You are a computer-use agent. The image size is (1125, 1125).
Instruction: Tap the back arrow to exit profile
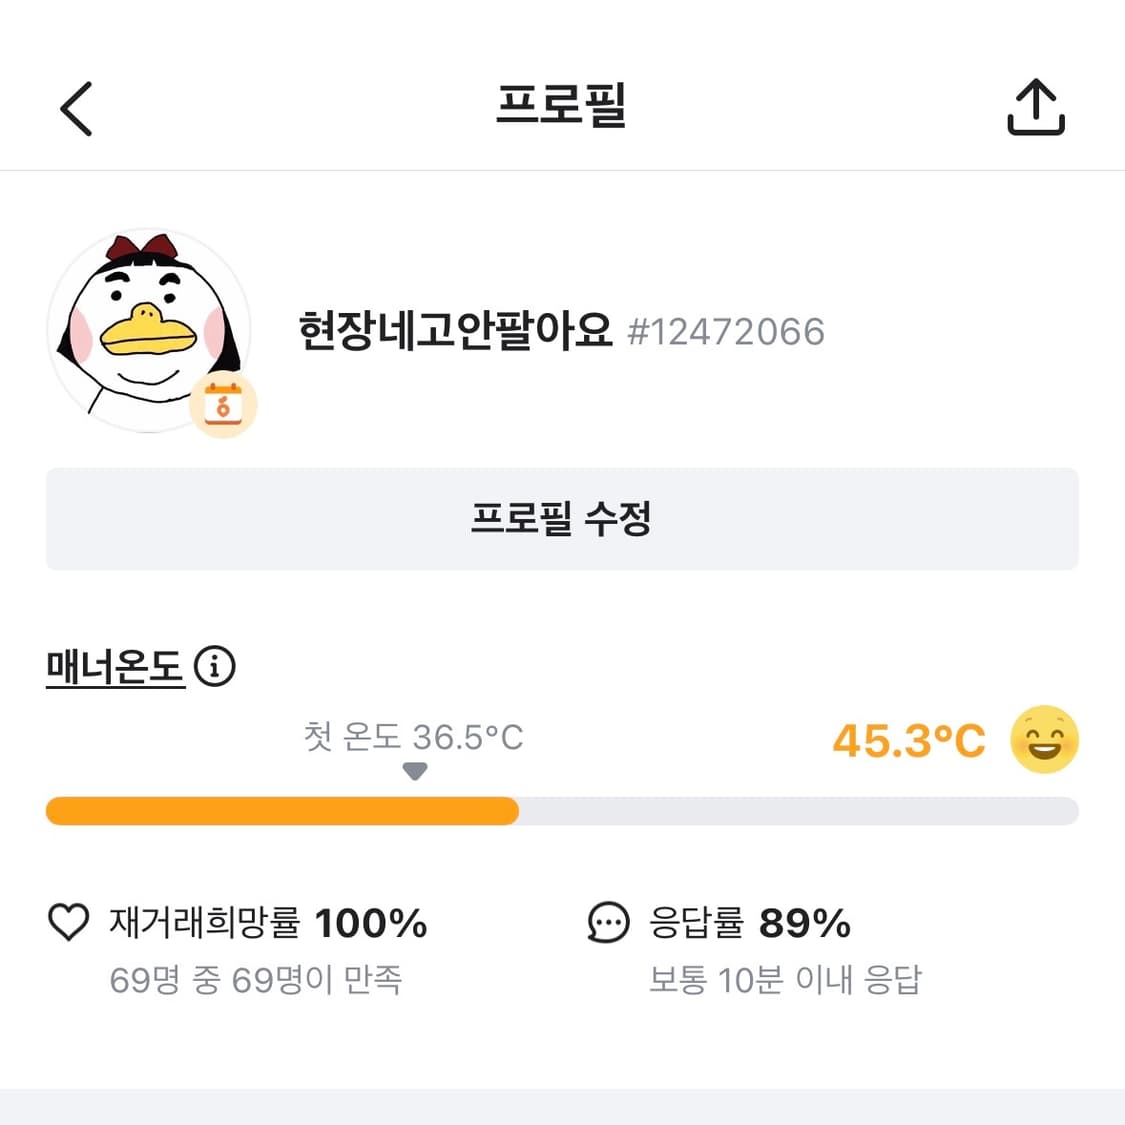(75, 107)
